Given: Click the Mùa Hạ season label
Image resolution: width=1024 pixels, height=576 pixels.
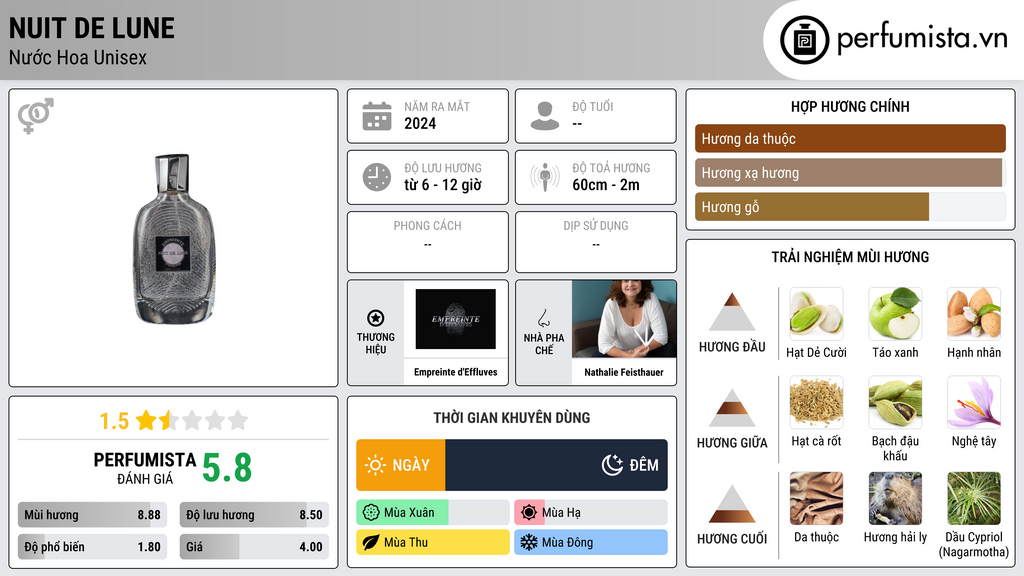Looking at the screenshot, I should pos(561,513).
